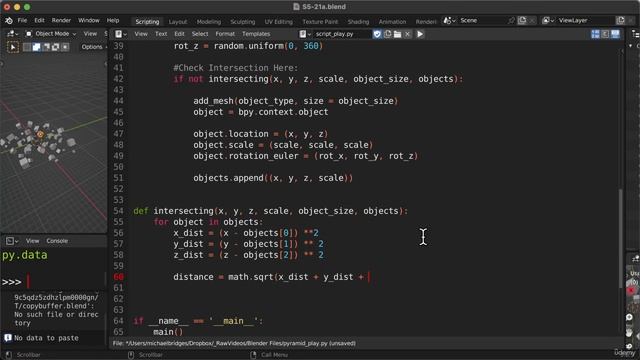Image resolution: width=640 pixels, height=360 pixels.
Task: Create new text file via copy icon
Action: pos(387,34)
